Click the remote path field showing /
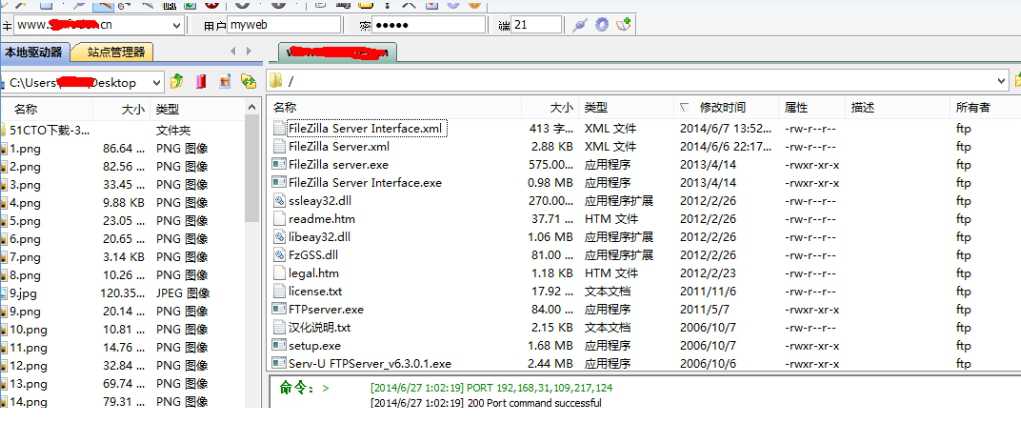Image resolution: width=1021 pixels, height=424 pixels. point(638,81)
